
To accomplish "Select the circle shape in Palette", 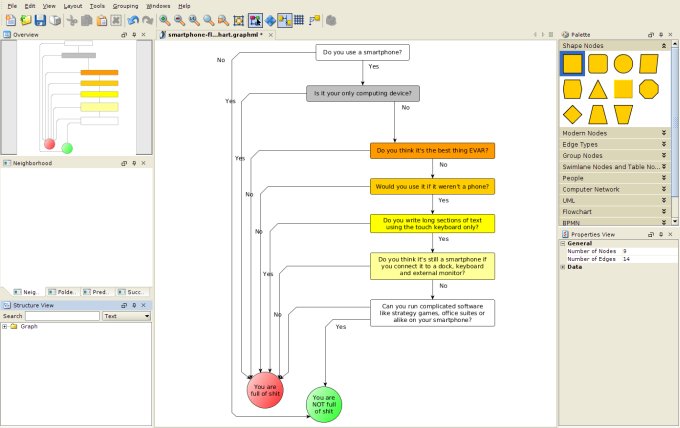I will 623,64.
